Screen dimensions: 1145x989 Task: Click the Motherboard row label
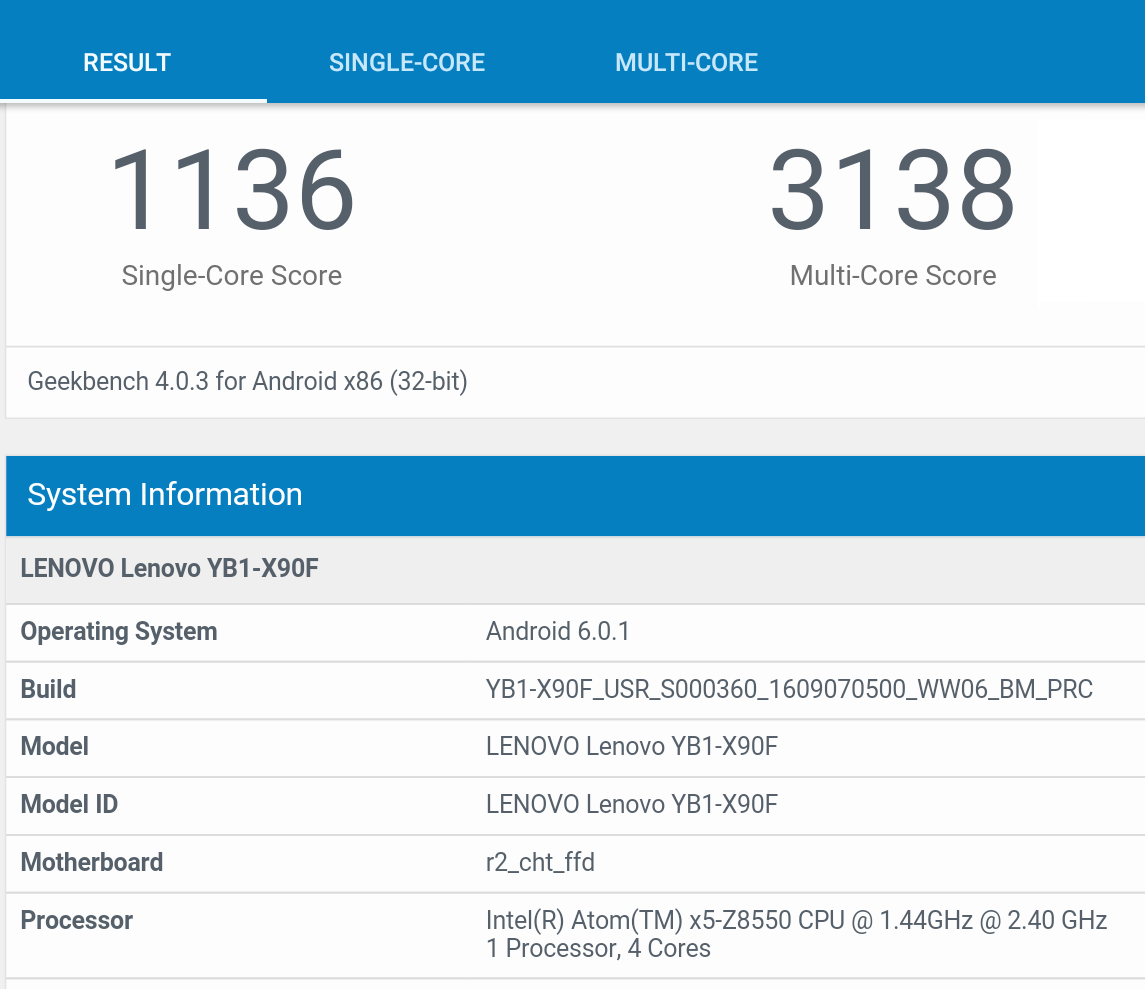(x=92, y=862)
